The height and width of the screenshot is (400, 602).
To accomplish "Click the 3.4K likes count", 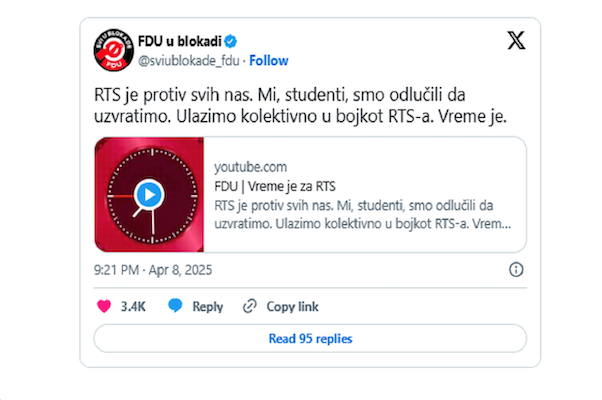I will coord(134,306).
